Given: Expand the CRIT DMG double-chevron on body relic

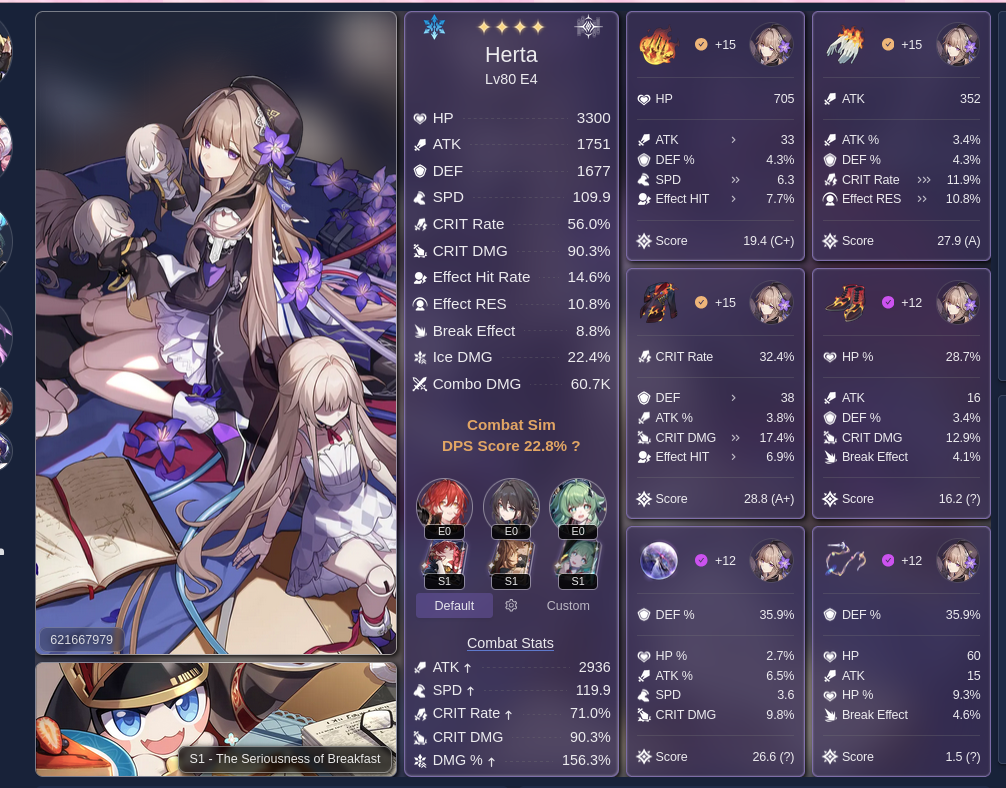Looking at the screenshot, I should tap(735, 438).
